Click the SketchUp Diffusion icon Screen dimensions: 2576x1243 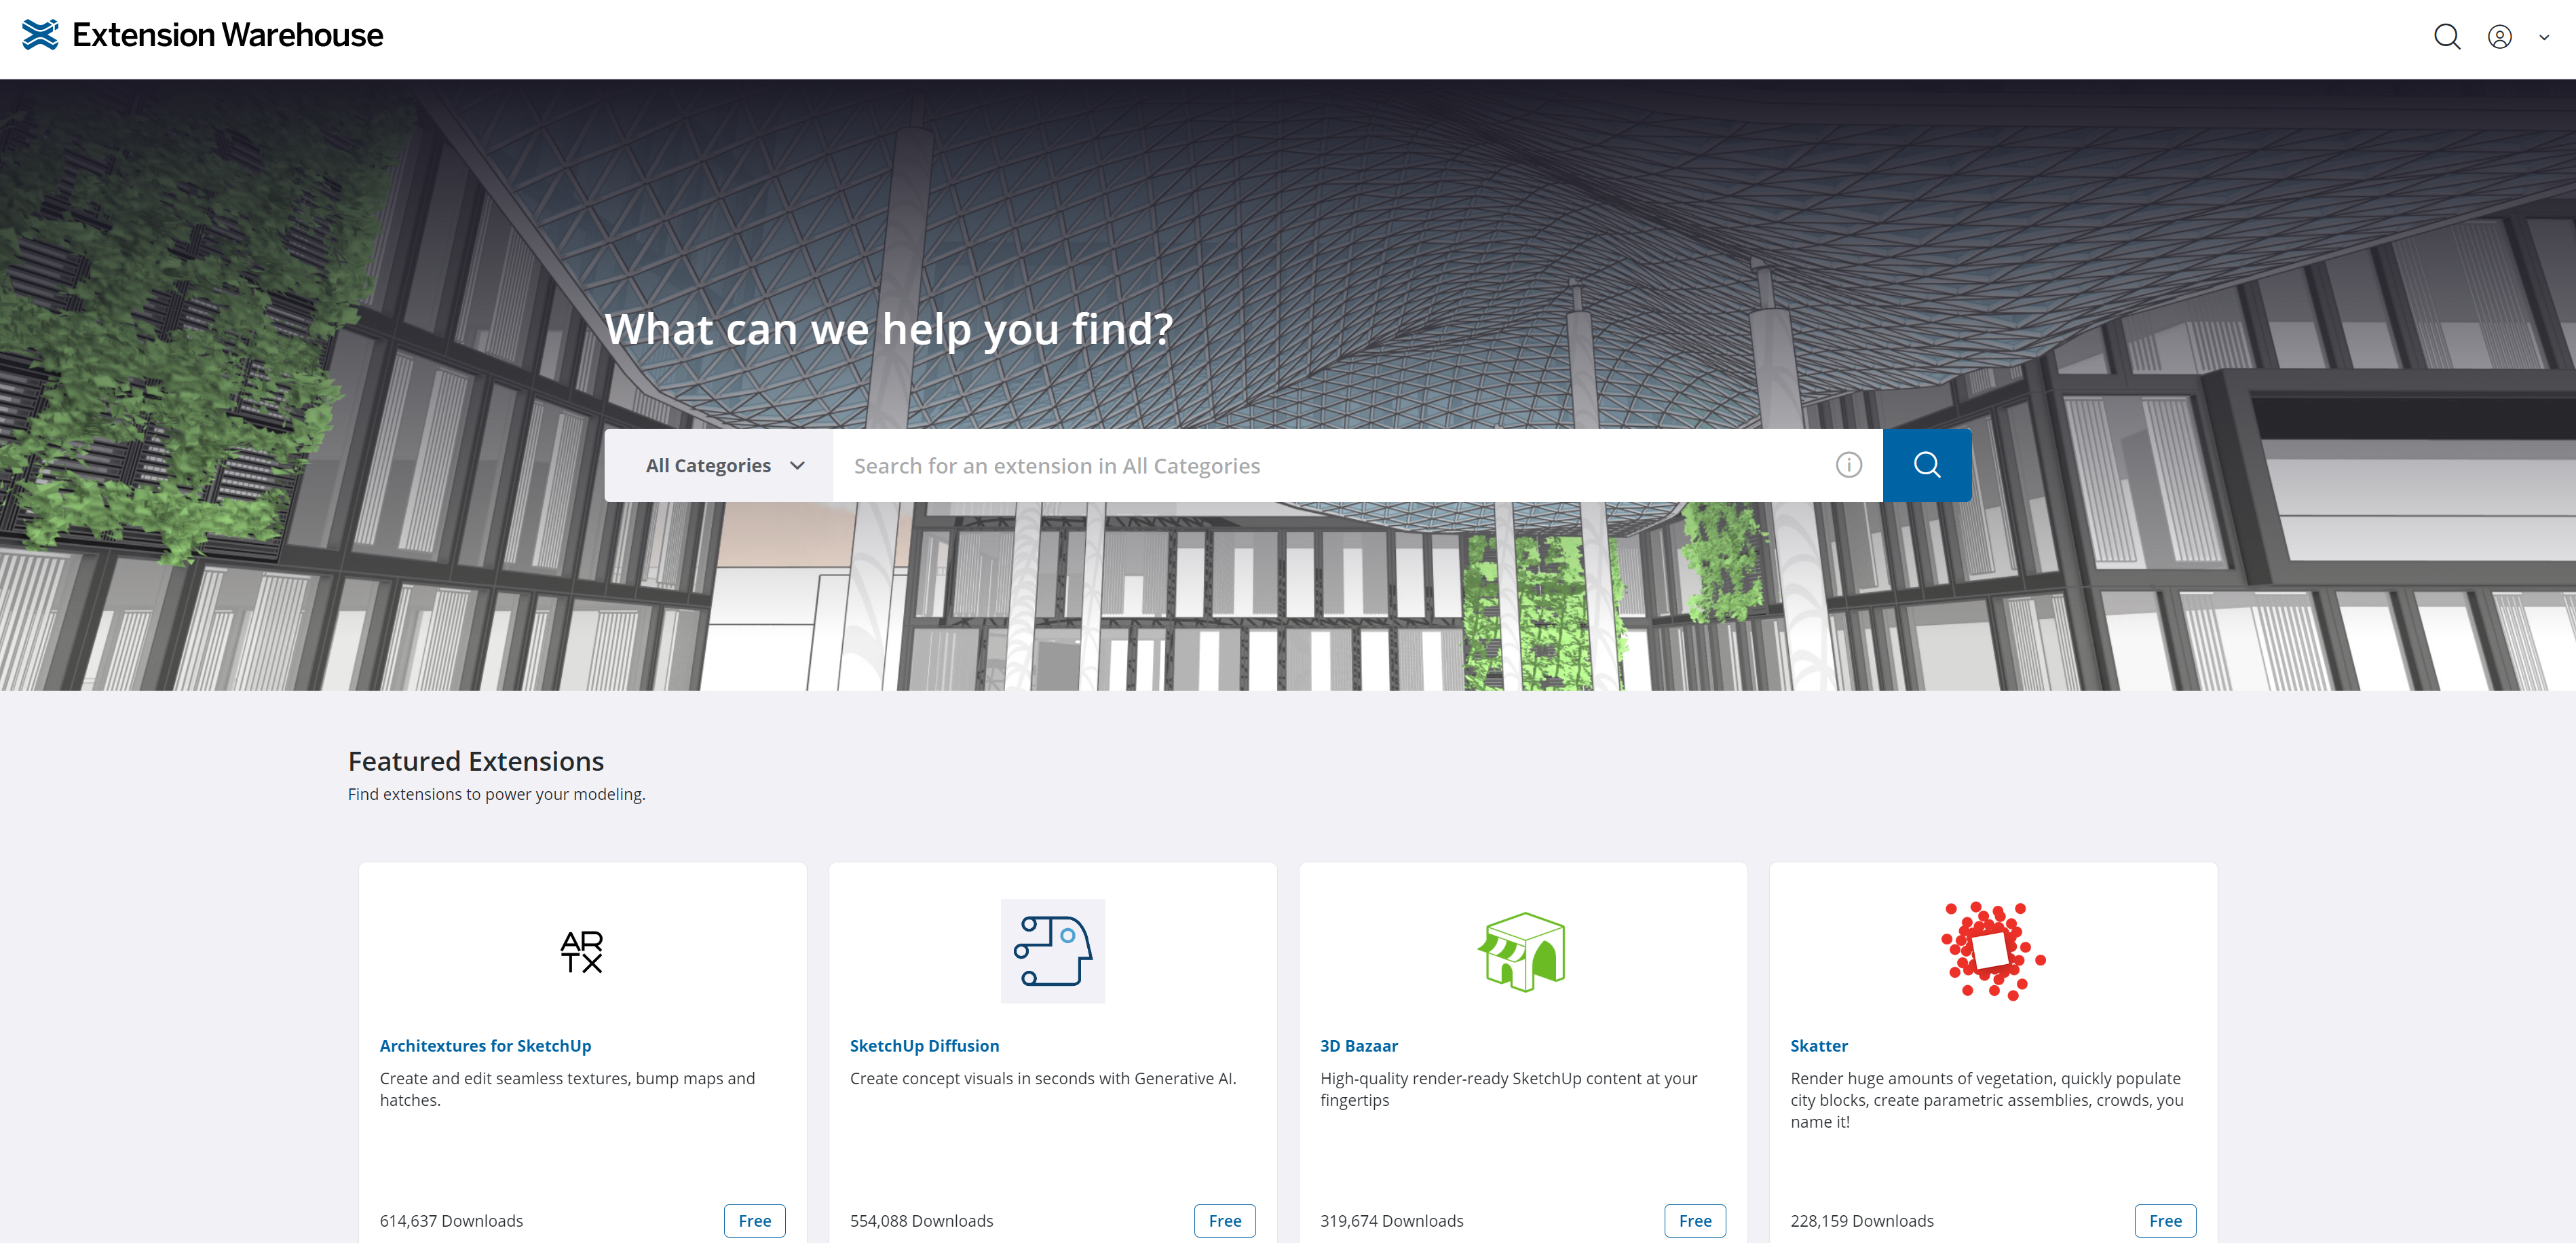point(1052,951)
